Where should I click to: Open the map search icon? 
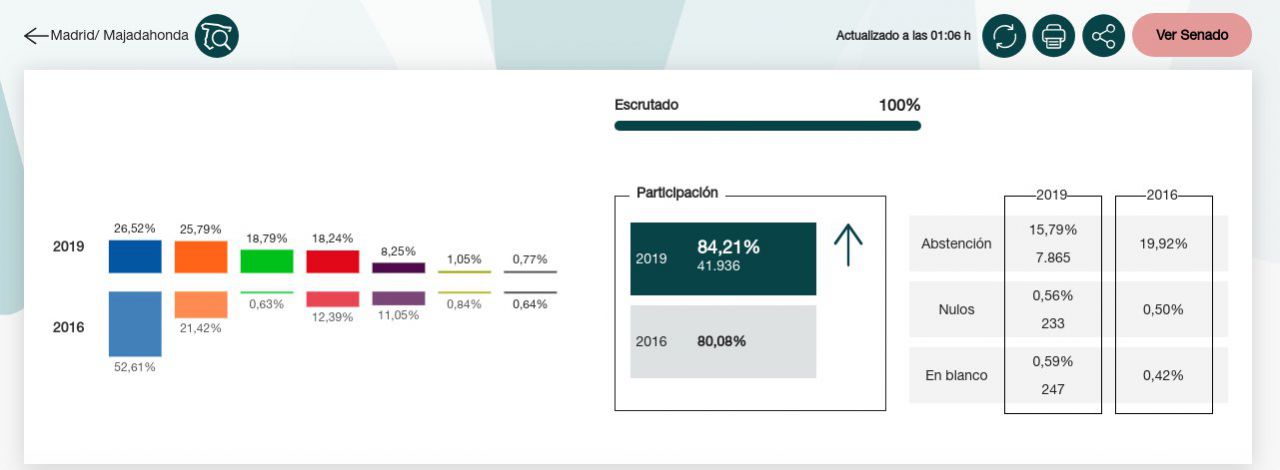(217, 36)
